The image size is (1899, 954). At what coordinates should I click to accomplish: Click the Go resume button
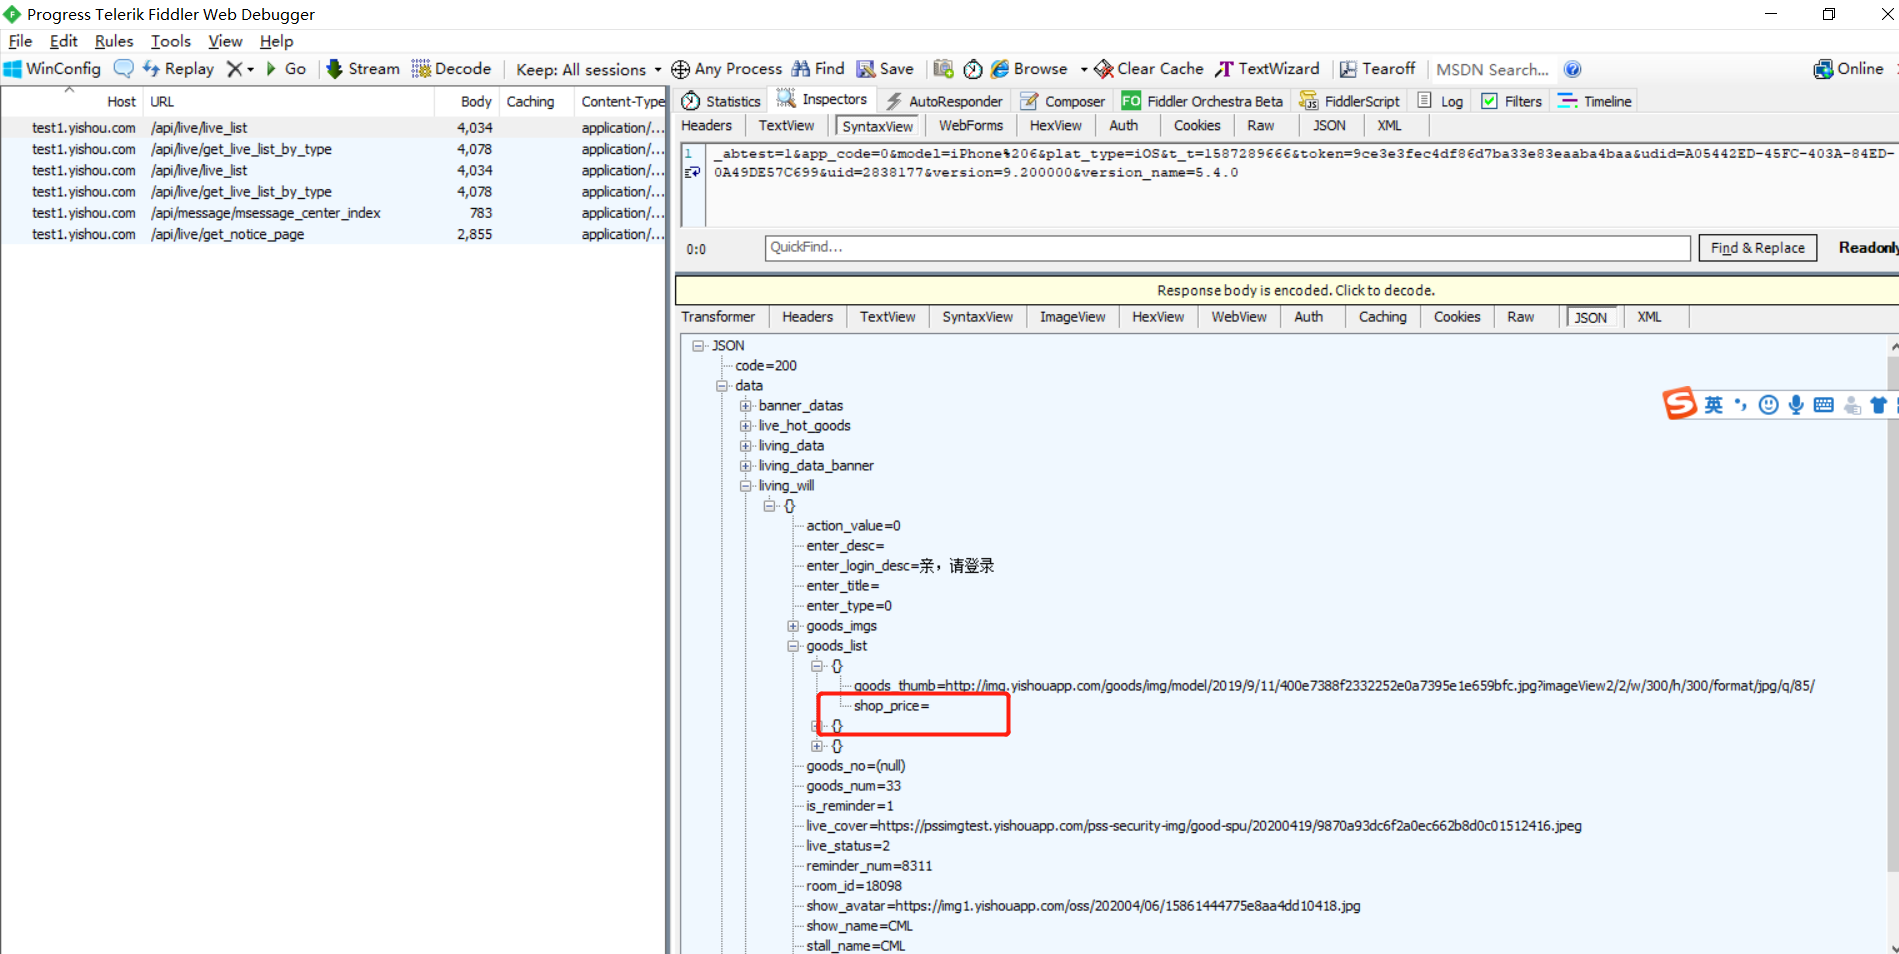coord(286,69)
